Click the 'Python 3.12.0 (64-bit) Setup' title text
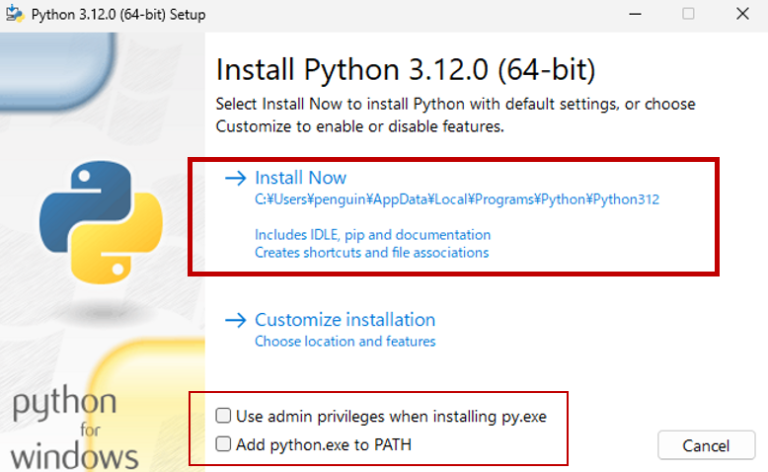The width and height of the screenshot is (768, 472). (110, 14)
